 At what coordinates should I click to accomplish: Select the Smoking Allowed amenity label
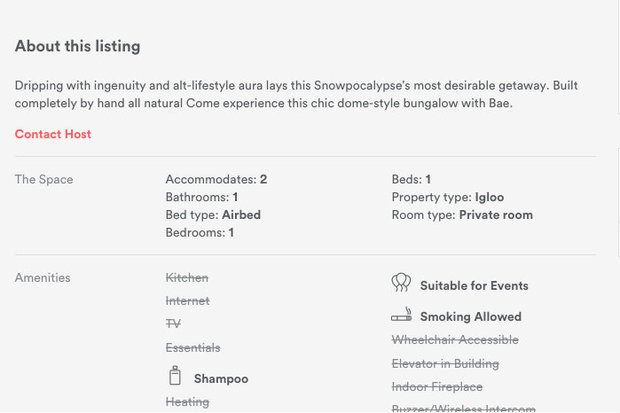coord(470,317)
